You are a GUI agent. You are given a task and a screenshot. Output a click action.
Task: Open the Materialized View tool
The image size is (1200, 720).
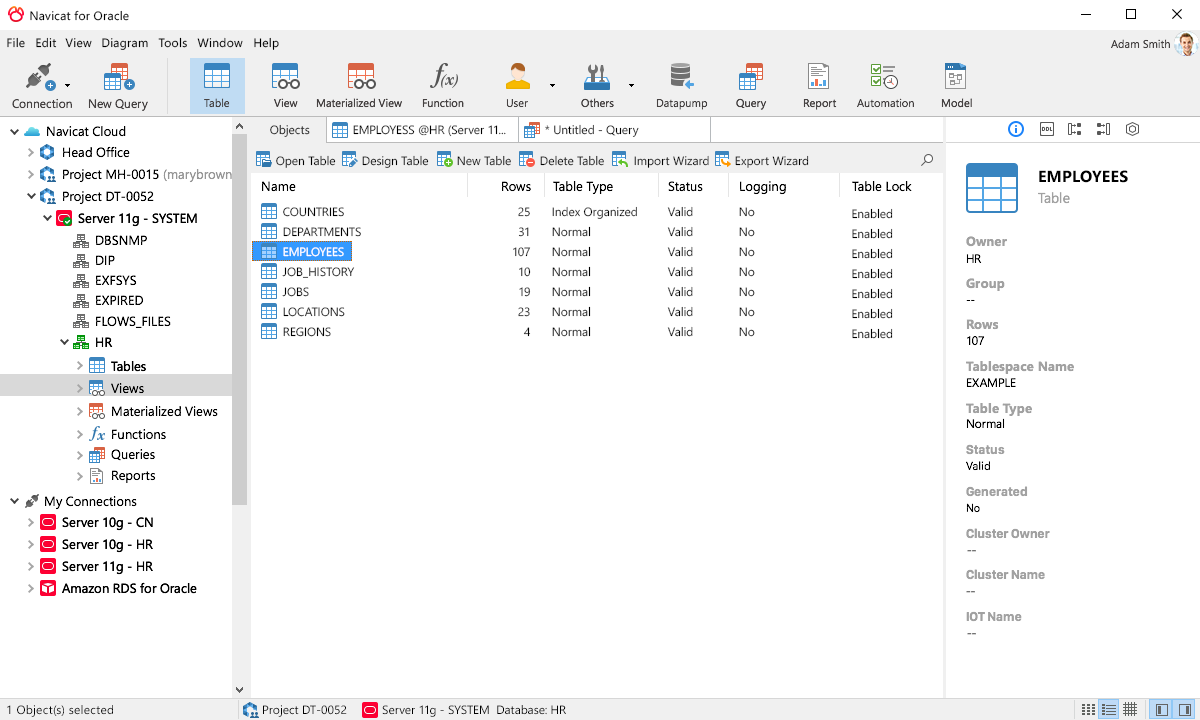click(360, 85)
